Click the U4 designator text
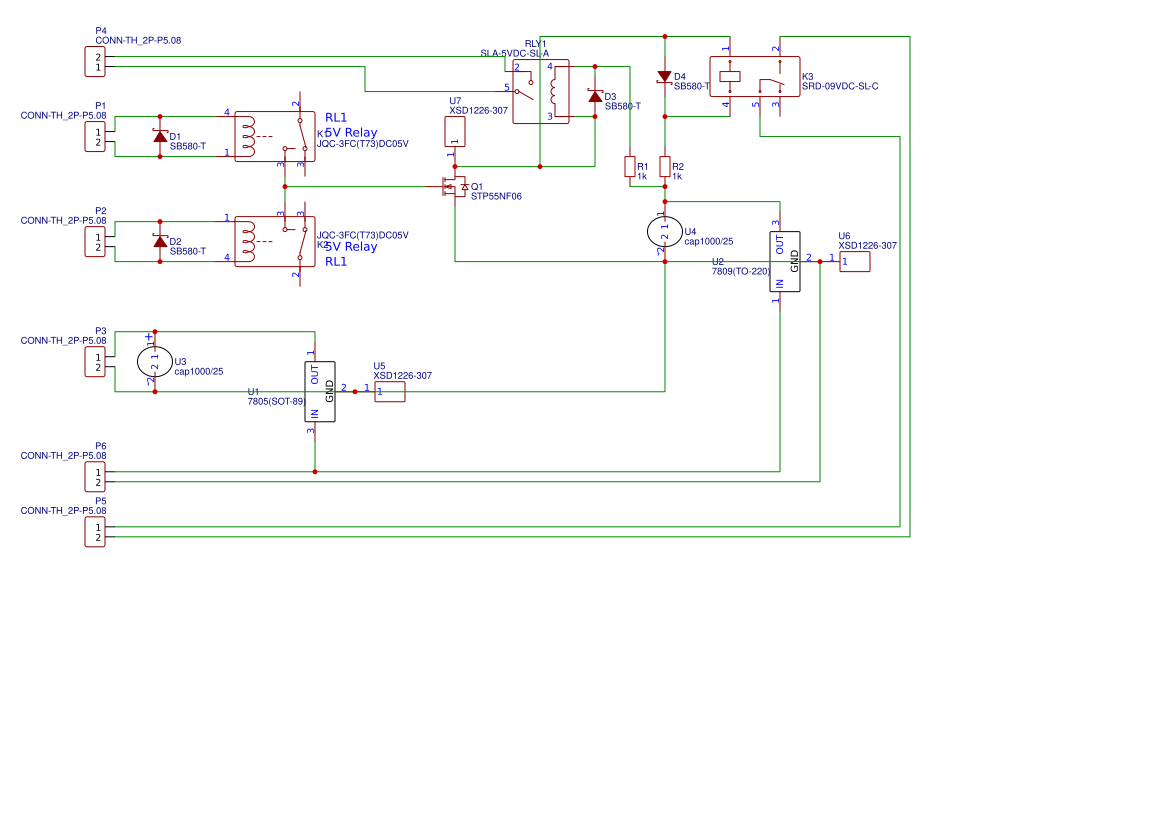The image size is (1169, 828). point(690,232)
